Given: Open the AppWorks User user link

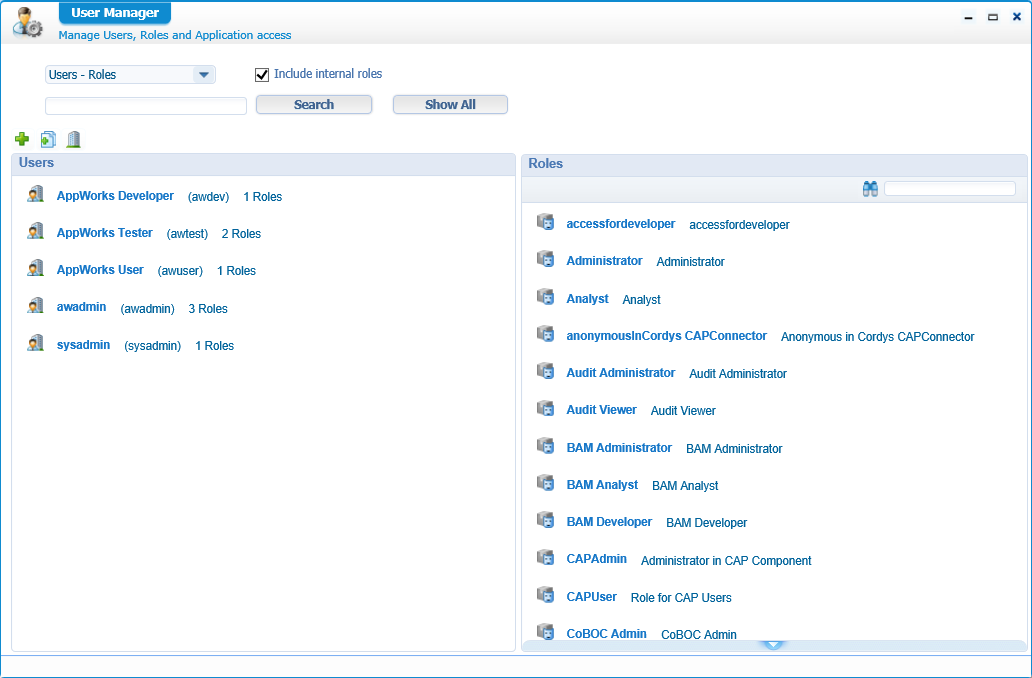Looking at the screenshot, I should (100, 270).
